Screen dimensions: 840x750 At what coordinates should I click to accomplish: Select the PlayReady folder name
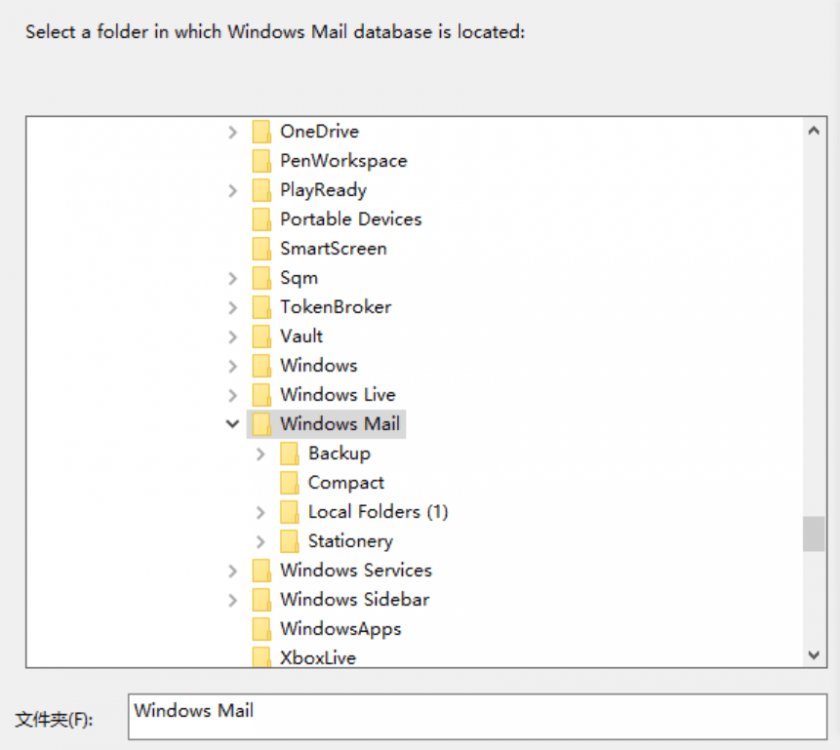click(x=323, y=190)
